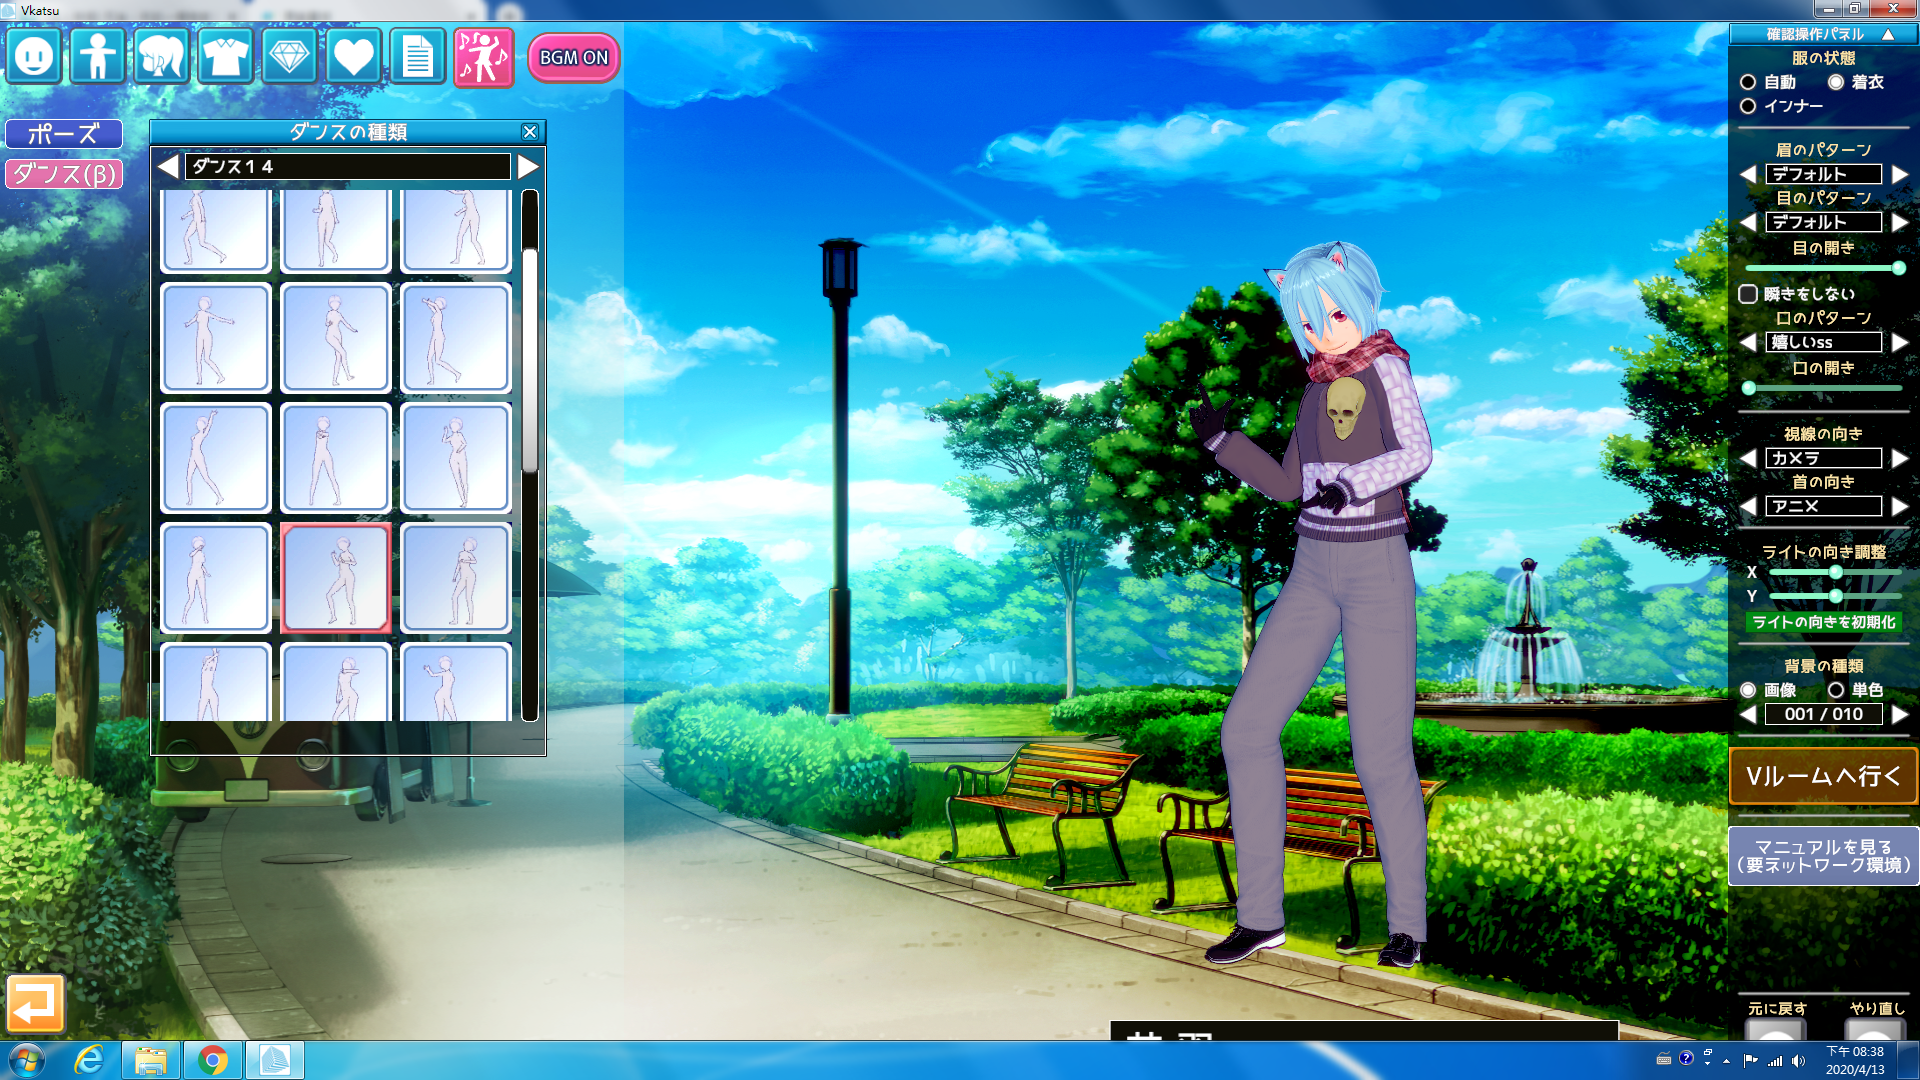Image resolution: width=1920 pixels, height=1080 pixels.
Task: Open File Explorer from taskbar
Action: coord(151,1060)
